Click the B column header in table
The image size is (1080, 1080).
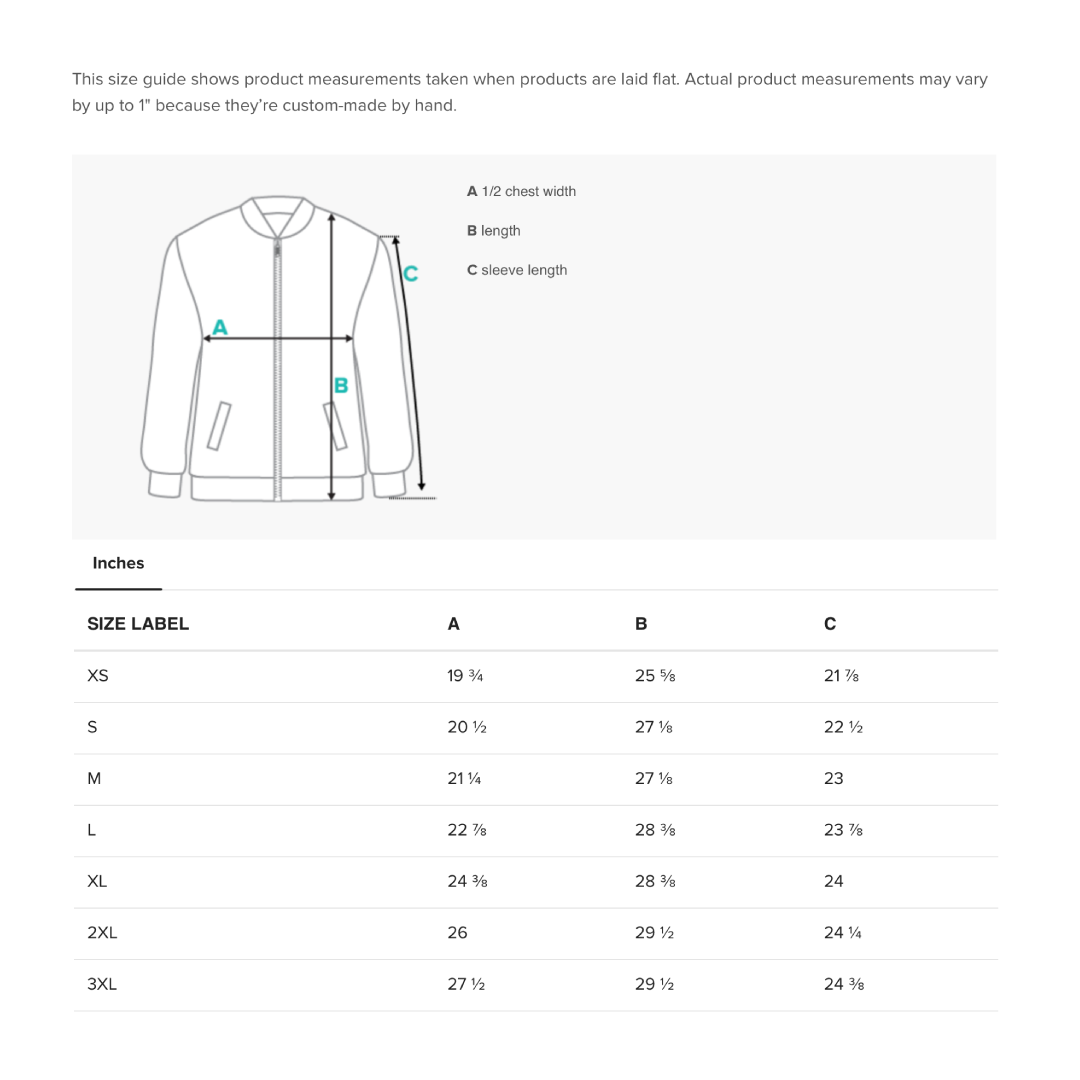tap(641, 624)
